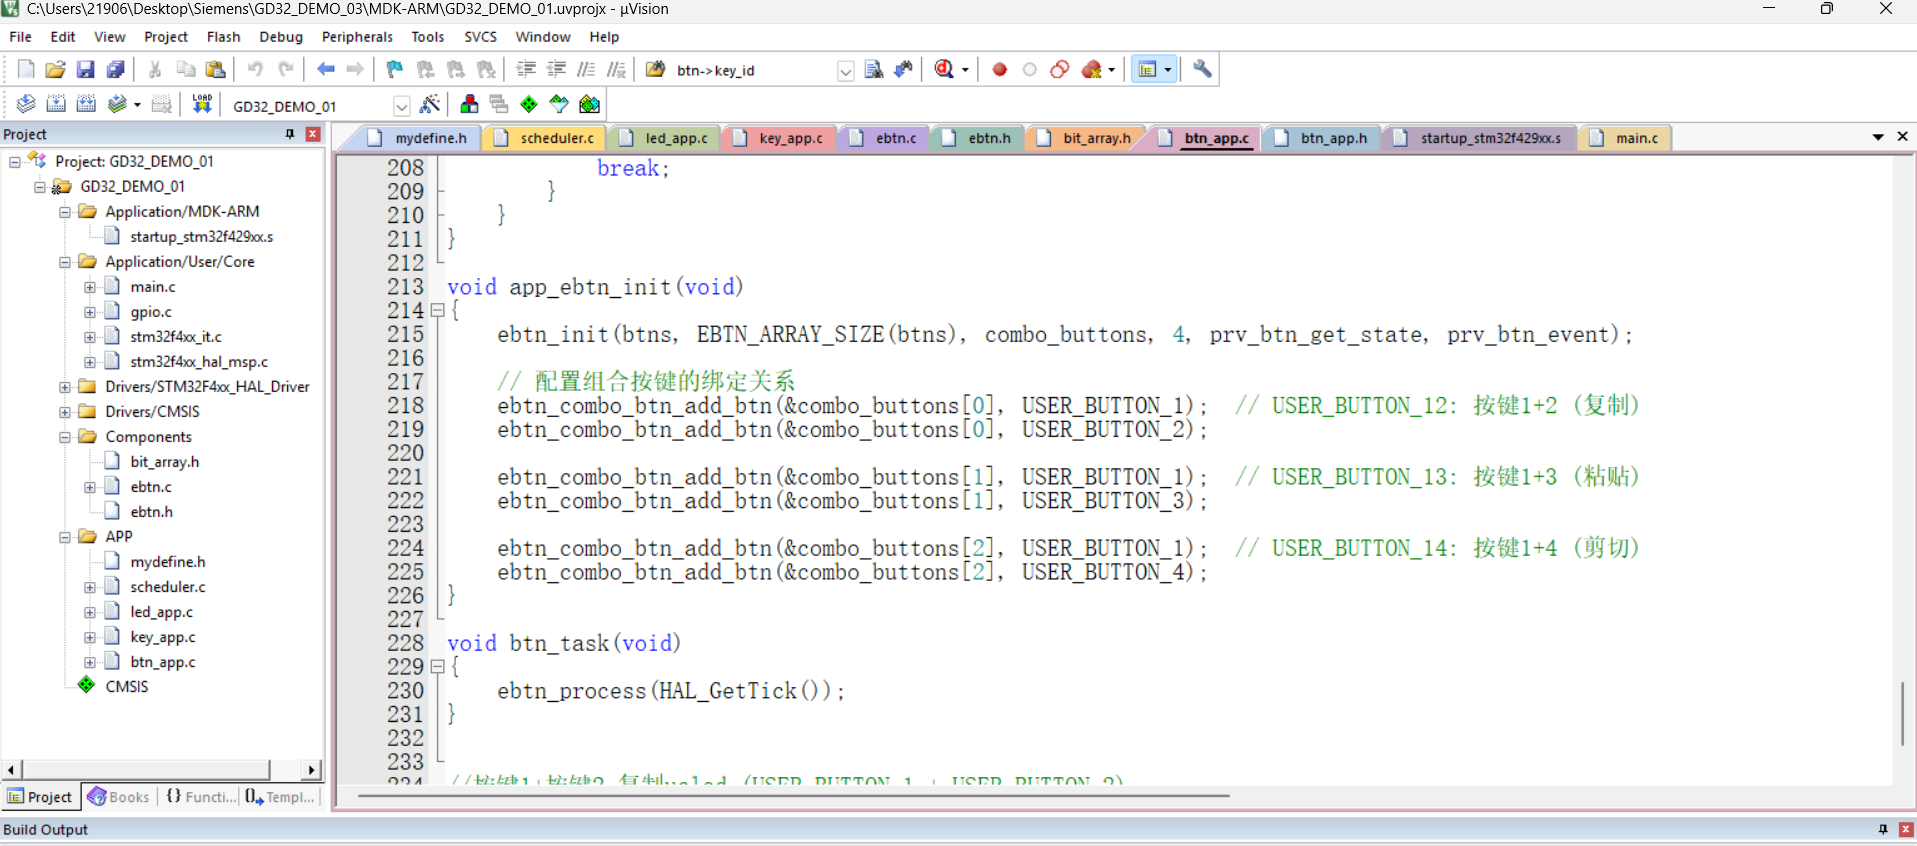Toggle bookmark flag icon in toolbar
1917x846 pixels.
(x=395, y=69)
